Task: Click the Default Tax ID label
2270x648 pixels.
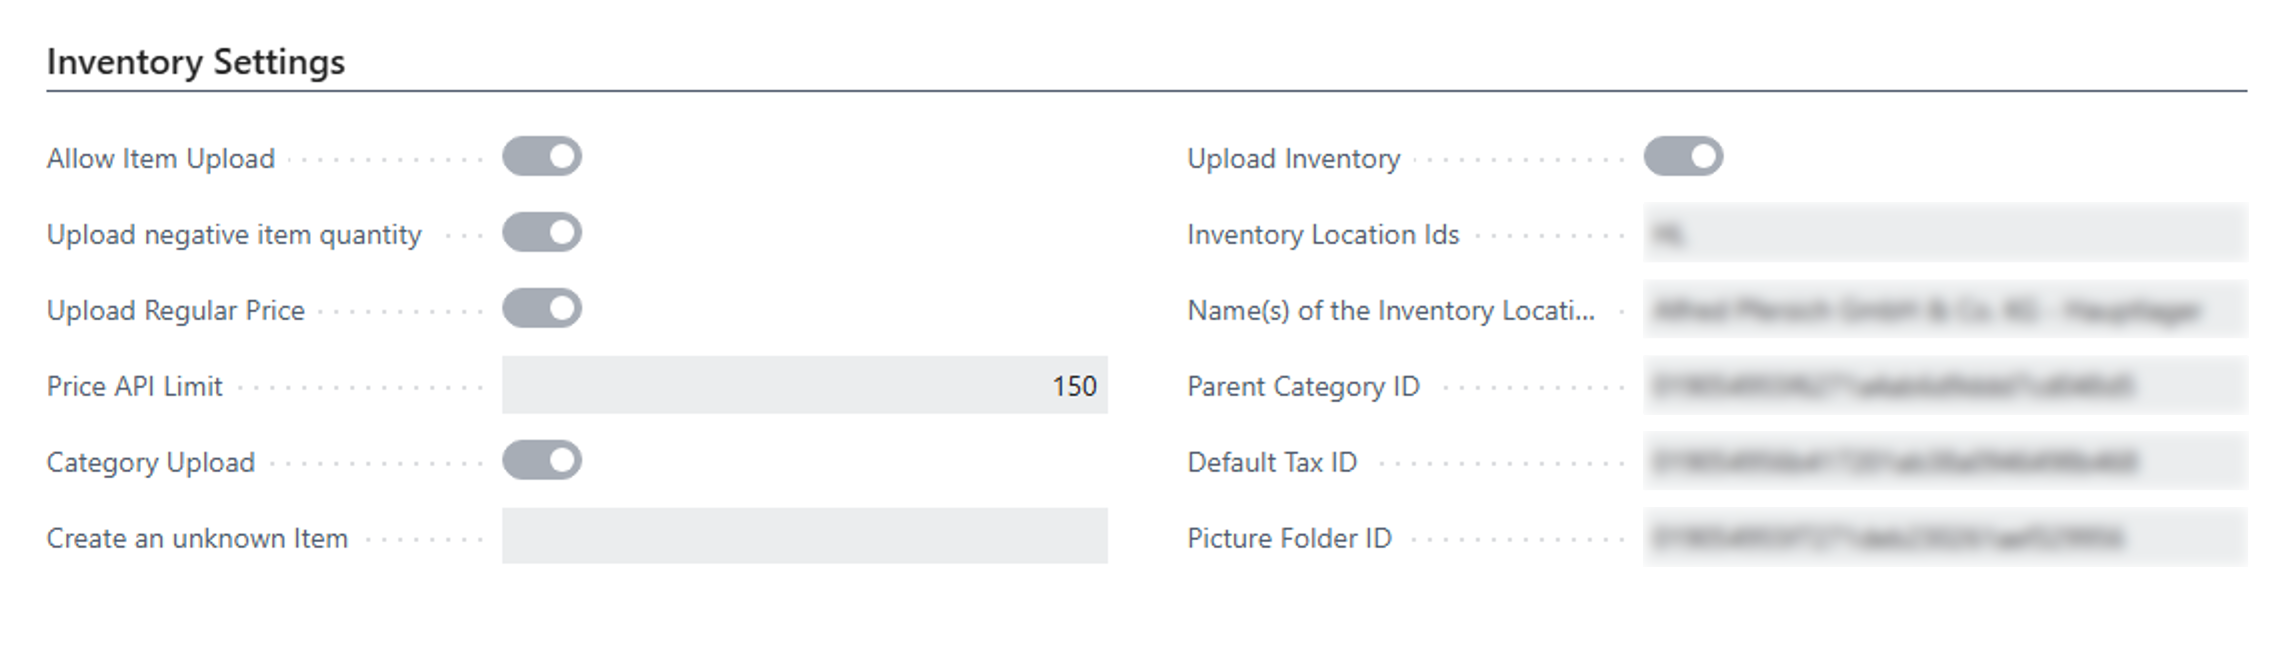Action: point(1272,463)
